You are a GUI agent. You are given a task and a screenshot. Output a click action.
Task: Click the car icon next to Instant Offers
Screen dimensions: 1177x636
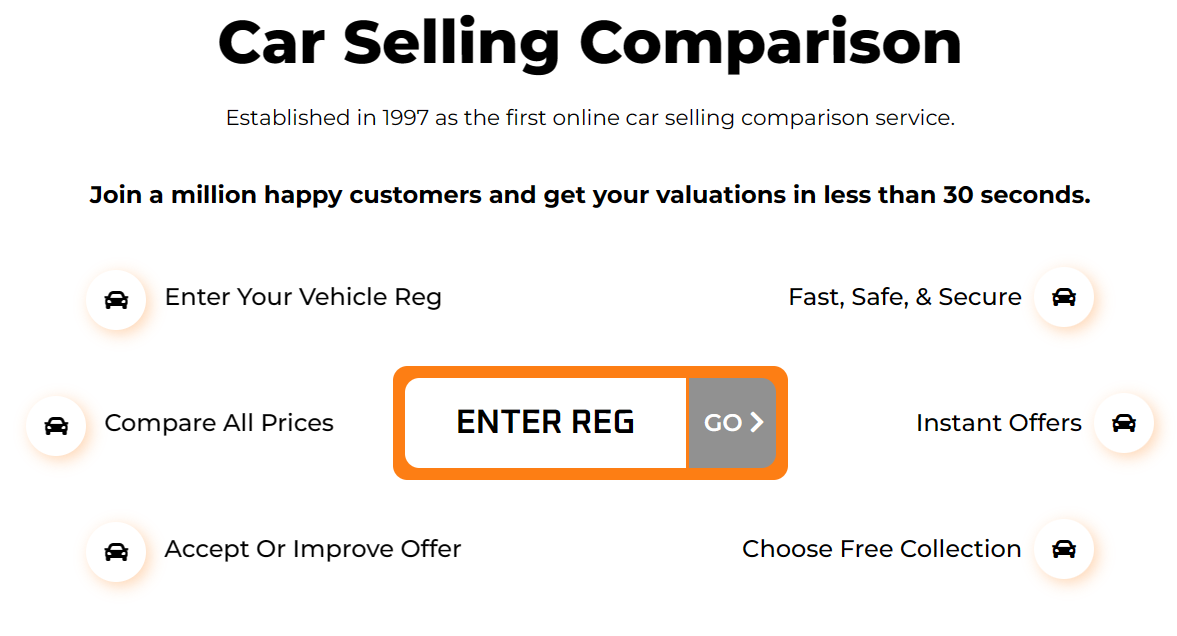tap(1124, 423)
